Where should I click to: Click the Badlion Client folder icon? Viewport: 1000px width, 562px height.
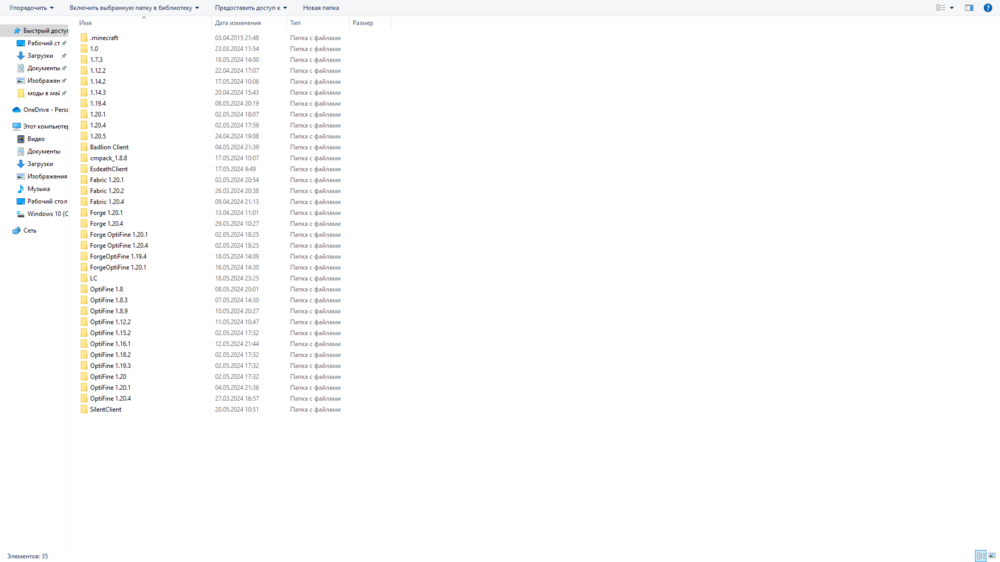[x=84, y=147]
